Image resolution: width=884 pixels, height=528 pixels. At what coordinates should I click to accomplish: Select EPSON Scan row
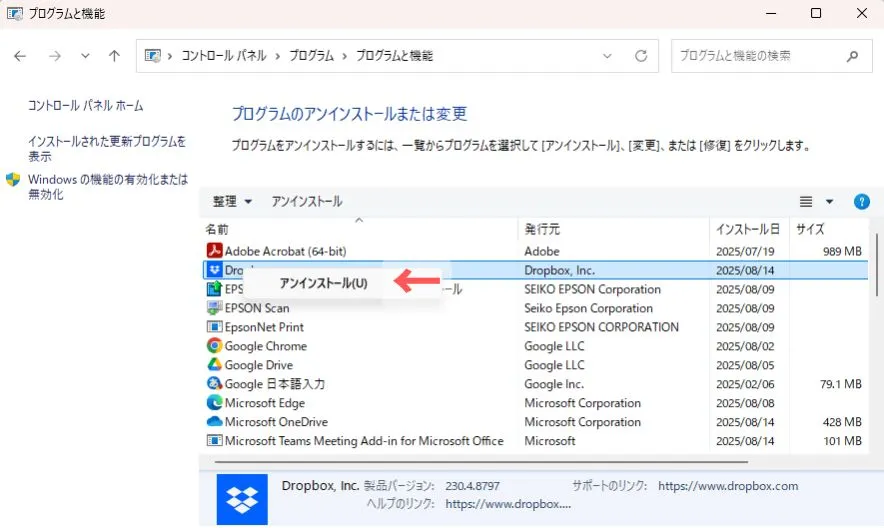[x=534, y=308]
